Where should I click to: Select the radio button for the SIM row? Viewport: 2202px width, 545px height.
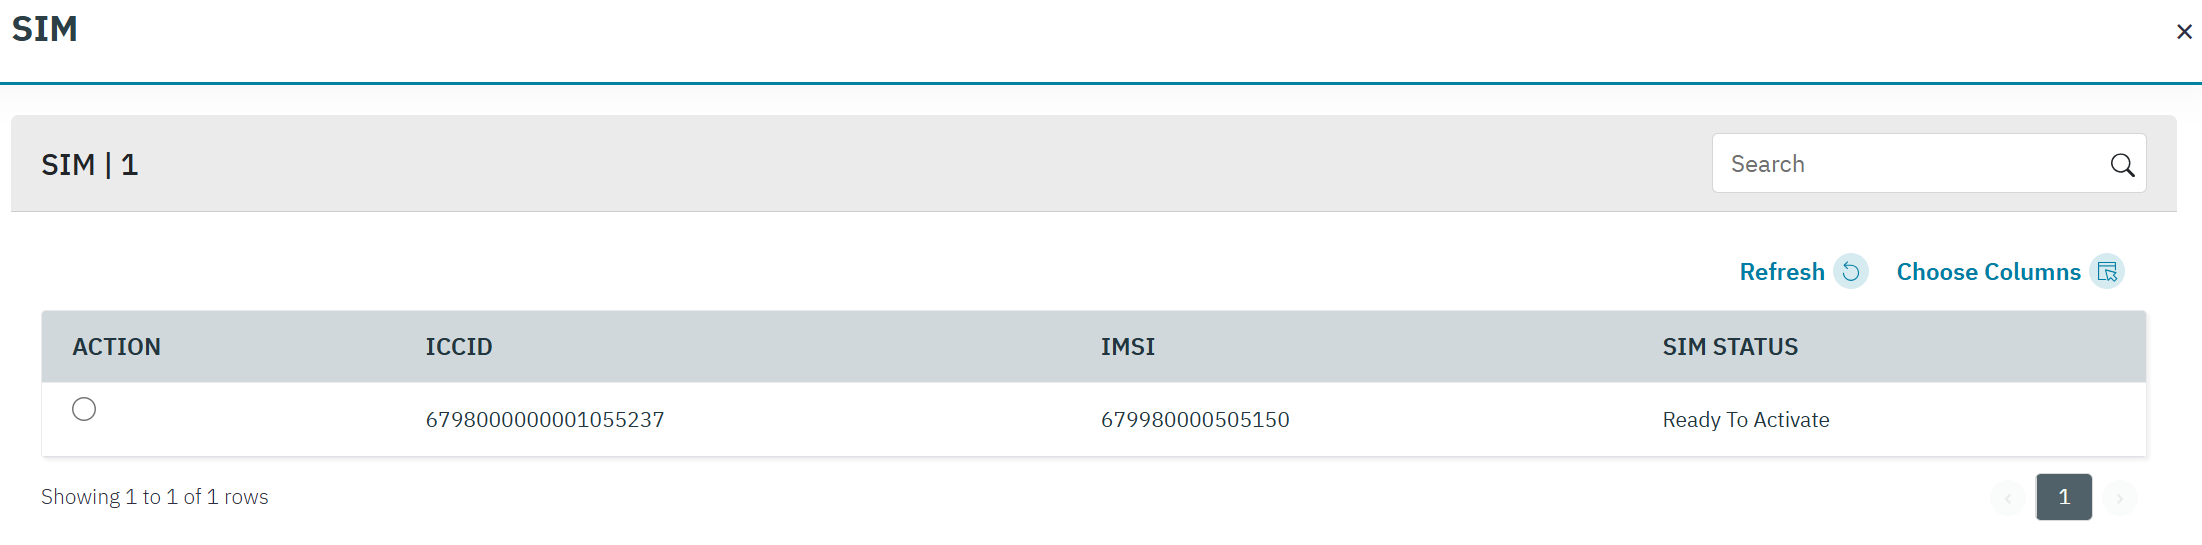coord(84,409)
